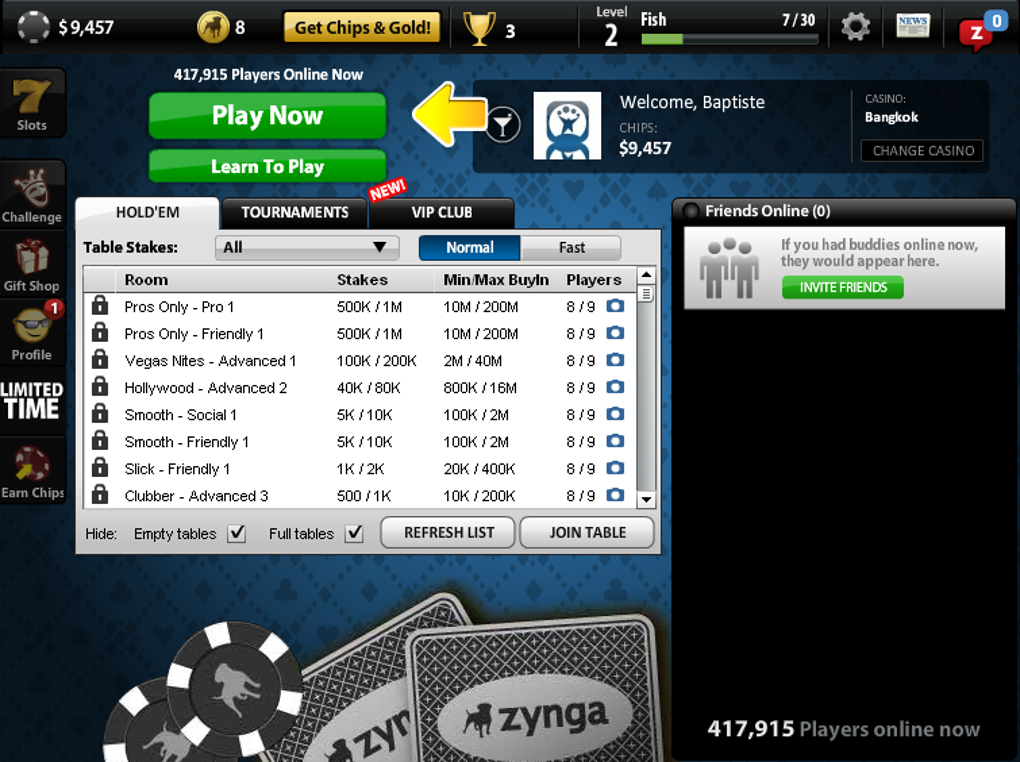The width and height of the screenshot is (1020, 762).
Task: Open the News newspaper icon
Action: (913, 26)
